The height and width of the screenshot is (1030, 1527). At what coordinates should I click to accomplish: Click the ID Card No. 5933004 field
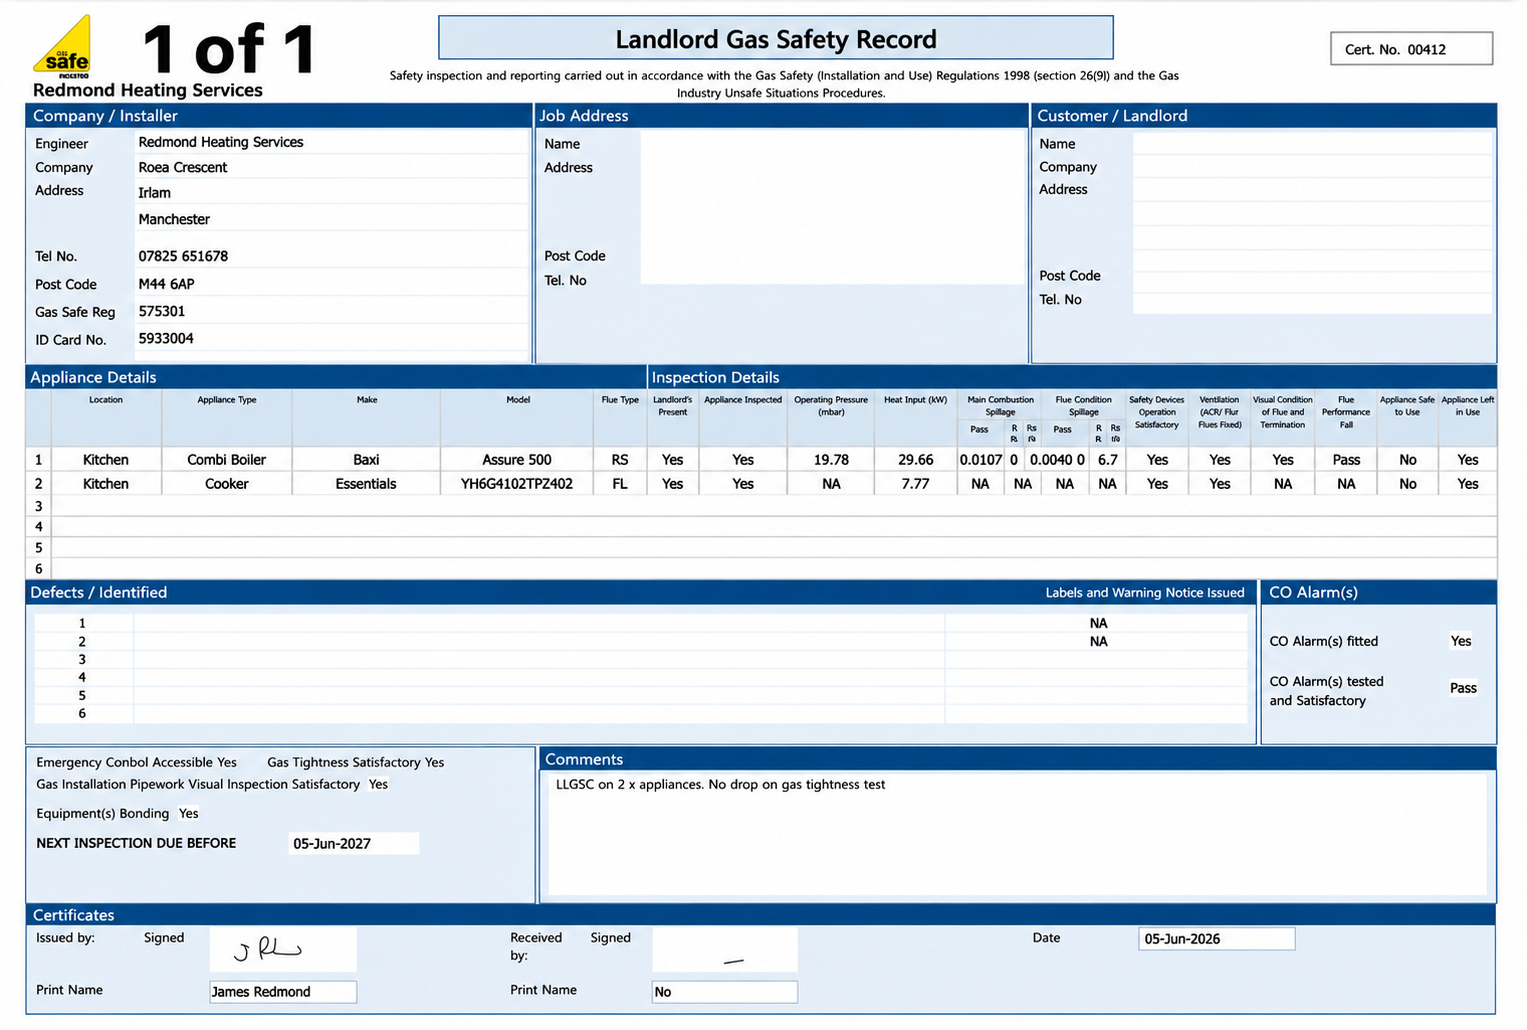click(x=331, y=339)
